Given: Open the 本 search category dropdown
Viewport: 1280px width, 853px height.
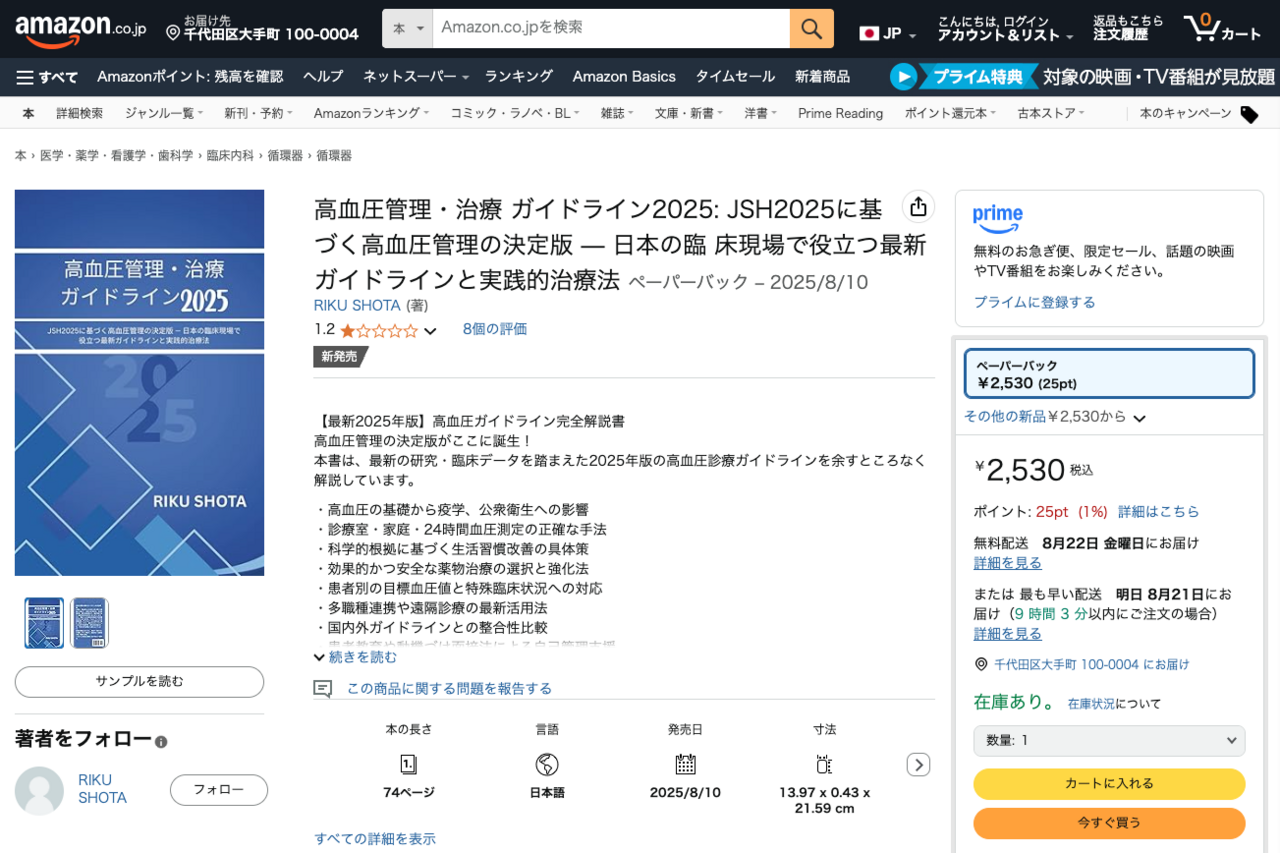Looking at the screenshot, I should [408, 28].
